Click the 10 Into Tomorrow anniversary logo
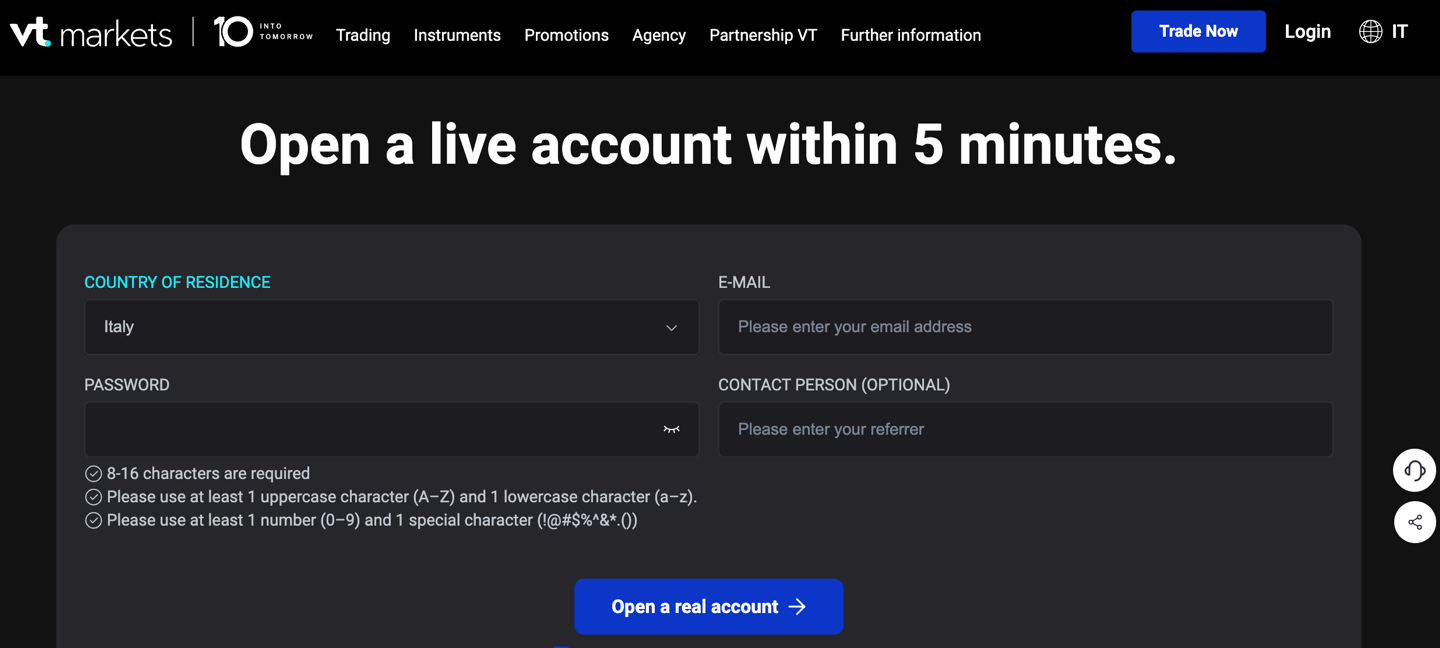 (x=263, y=33)
